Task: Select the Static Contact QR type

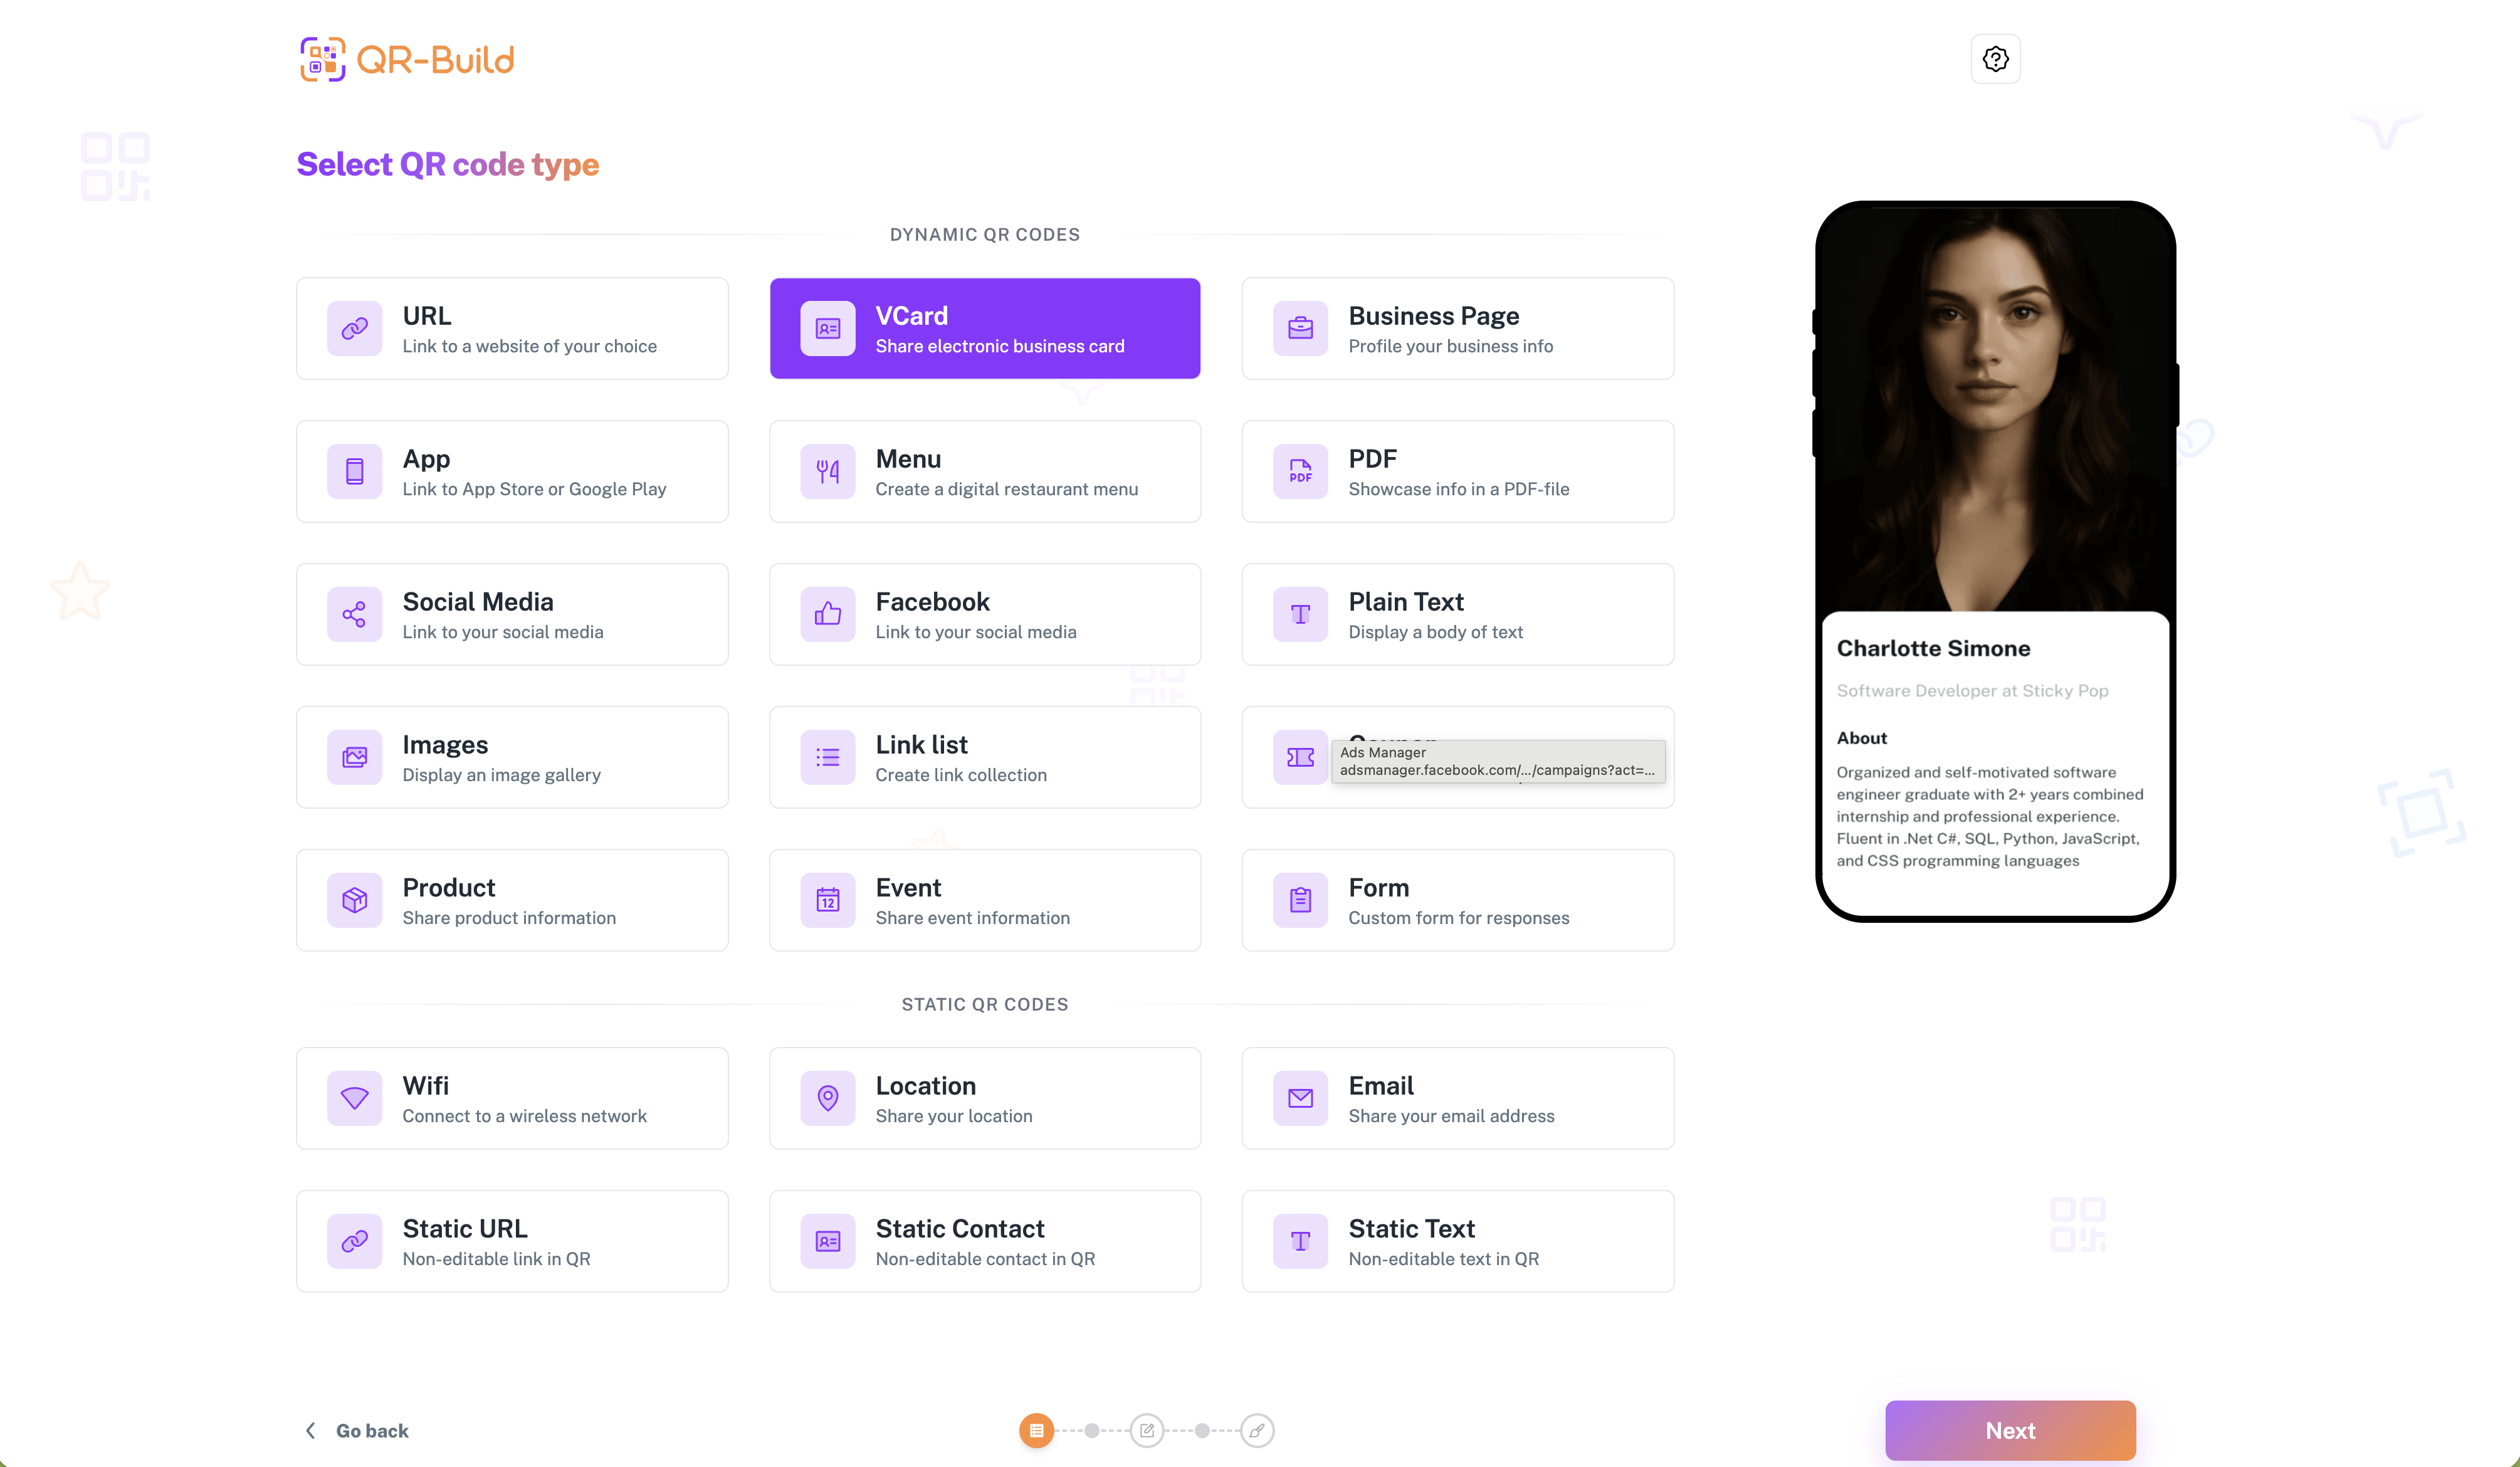Action: [x=984, y=1240]
